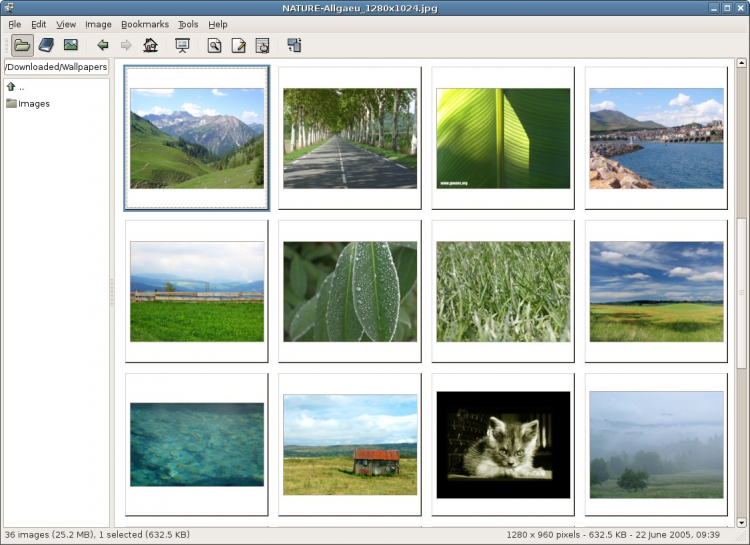750x545 pixels.
Task: Go to the home folder icon
Action: click(150, 45)
